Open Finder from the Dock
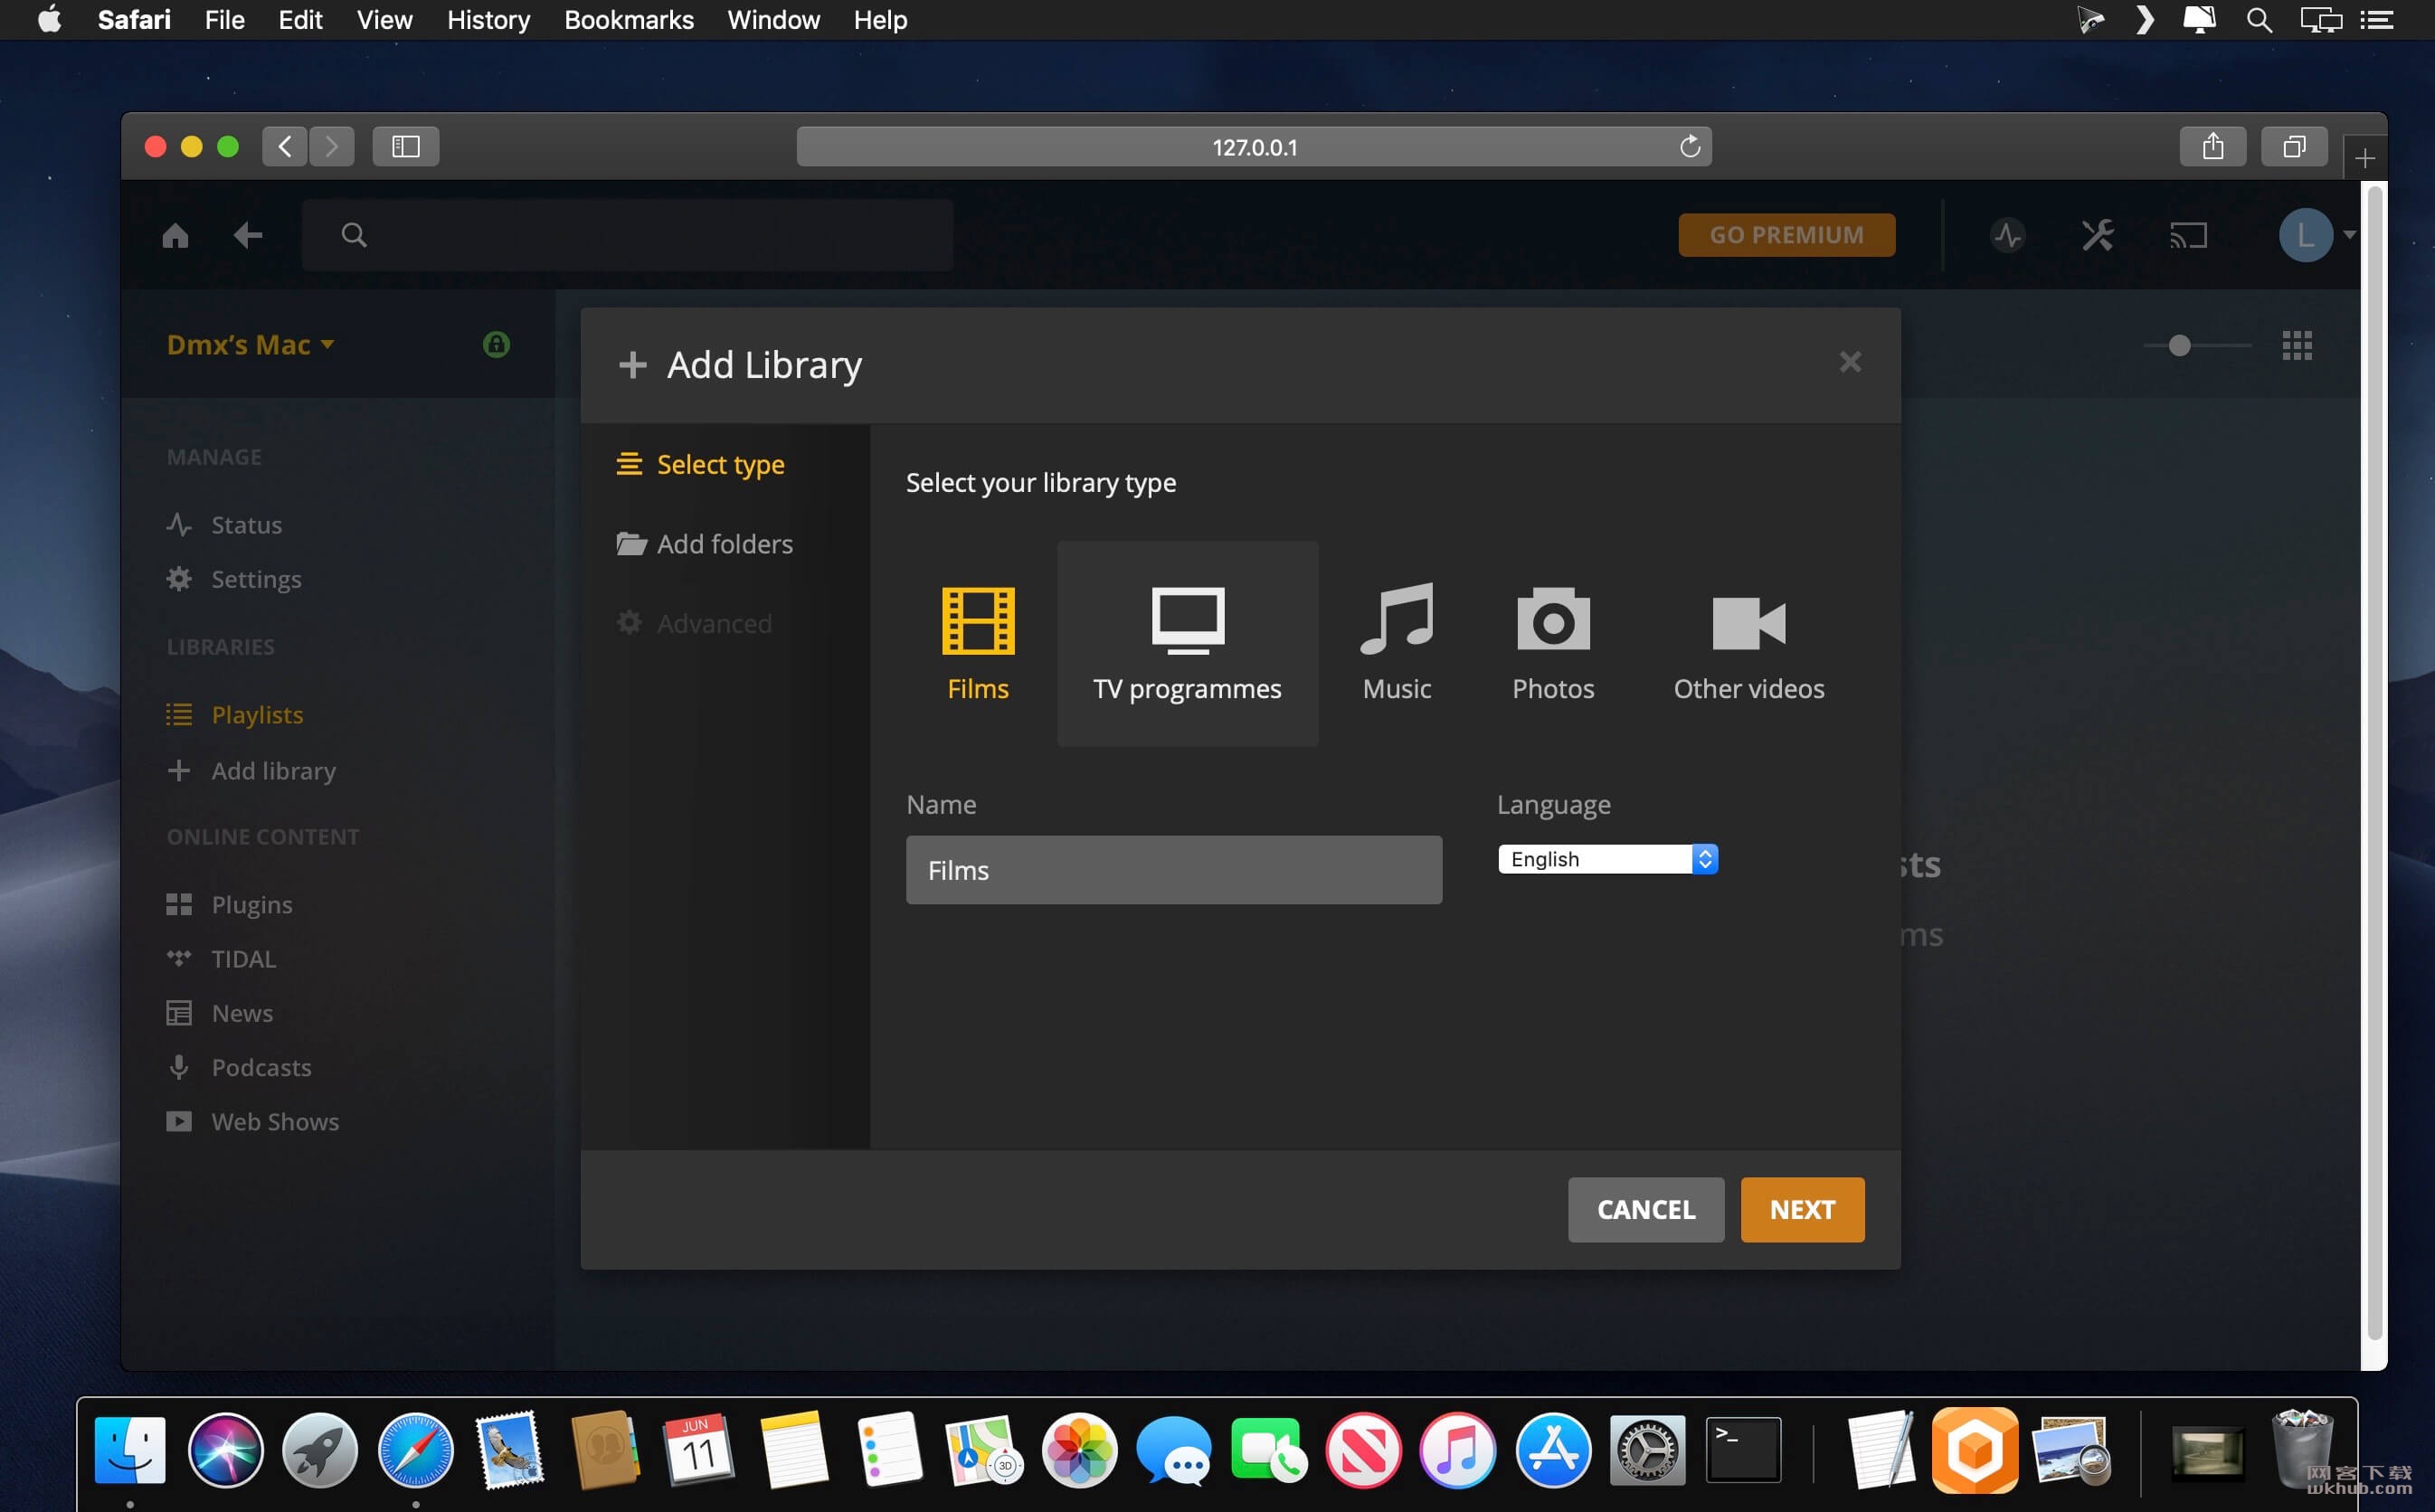 coord(130,1450)
